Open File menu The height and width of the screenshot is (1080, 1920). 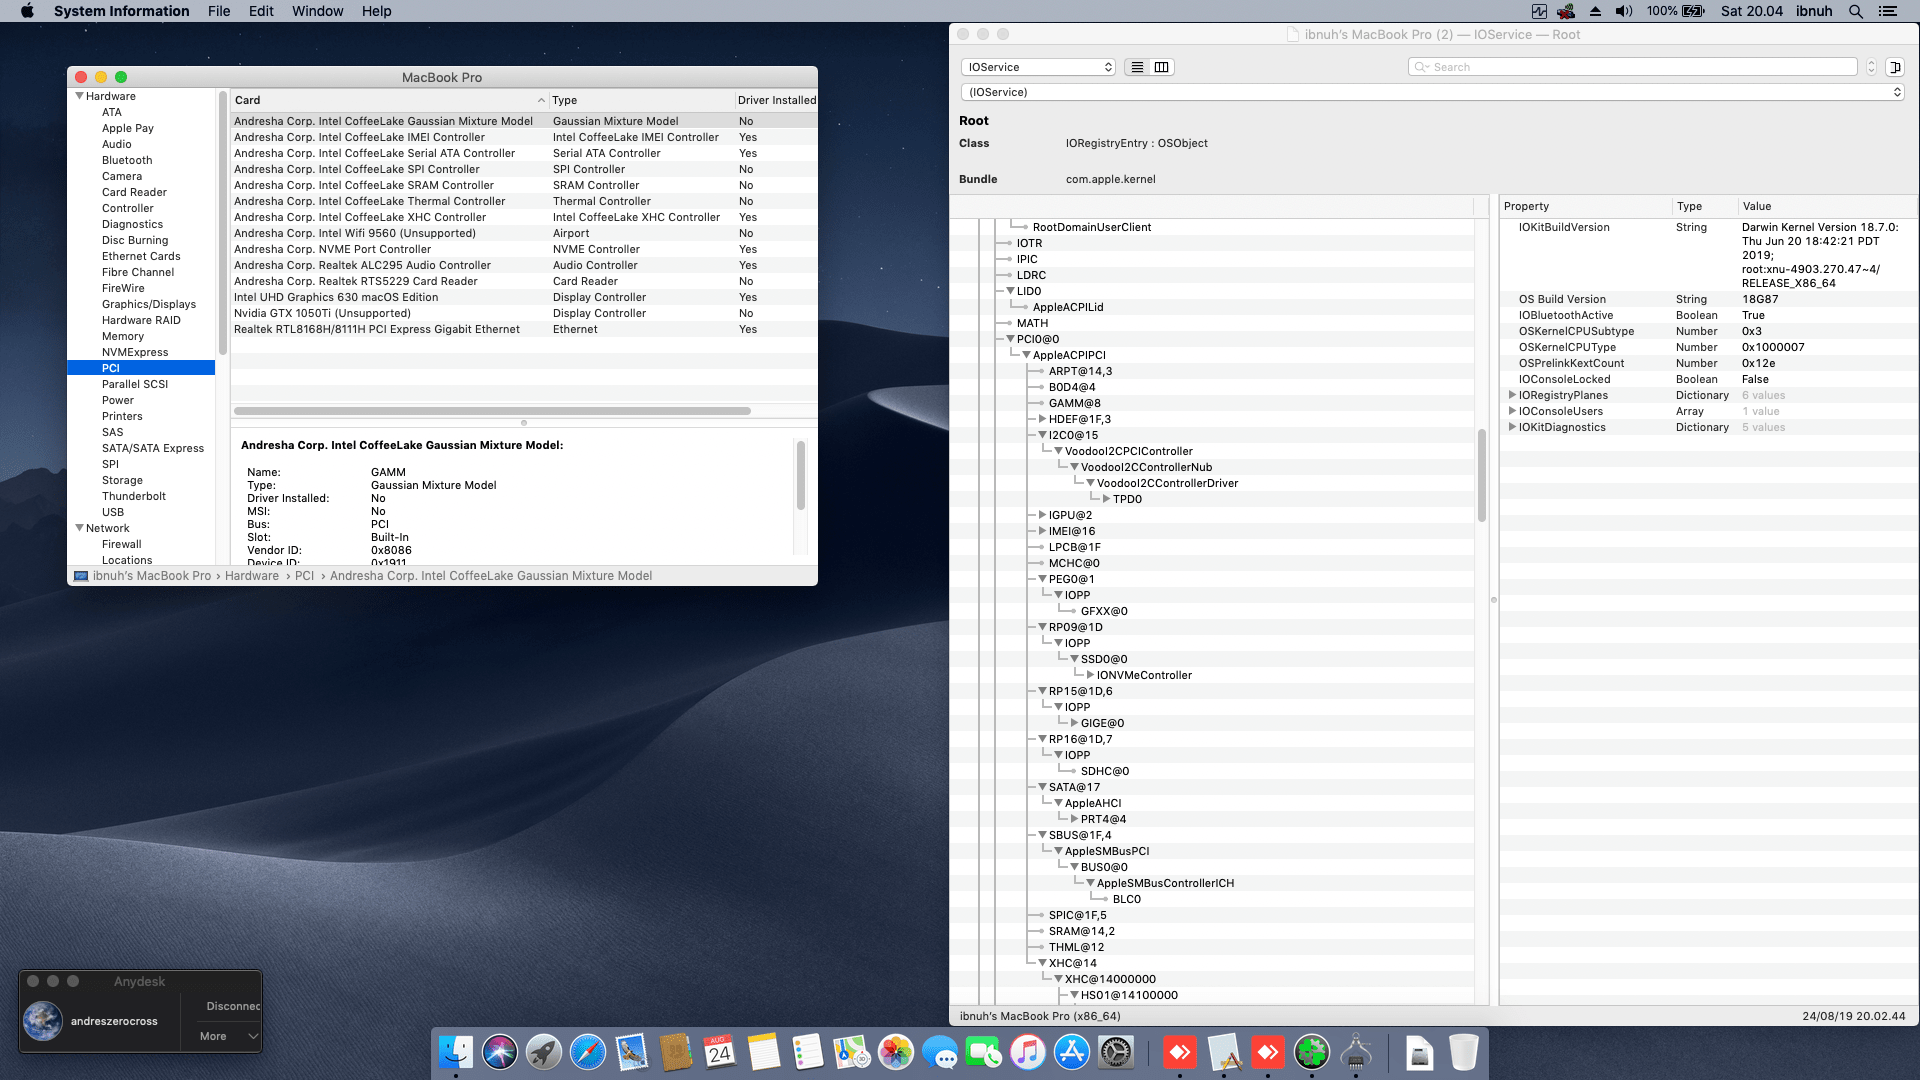219,11
